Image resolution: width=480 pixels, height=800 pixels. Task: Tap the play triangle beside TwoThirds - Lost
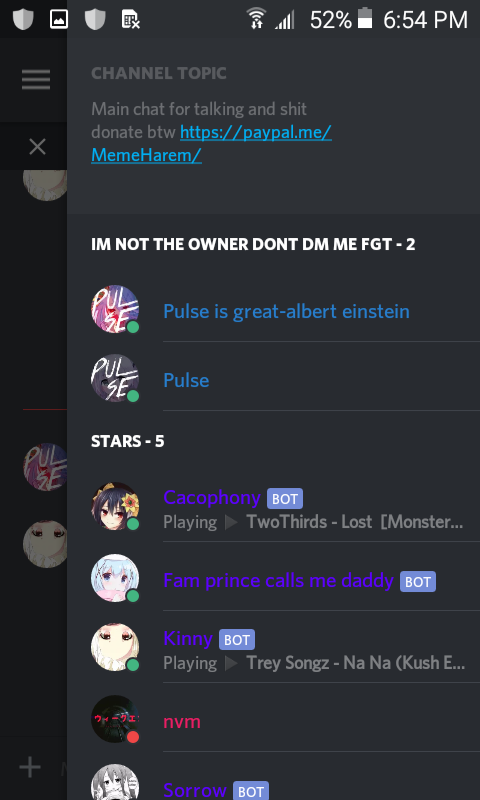tap(232, 522)
